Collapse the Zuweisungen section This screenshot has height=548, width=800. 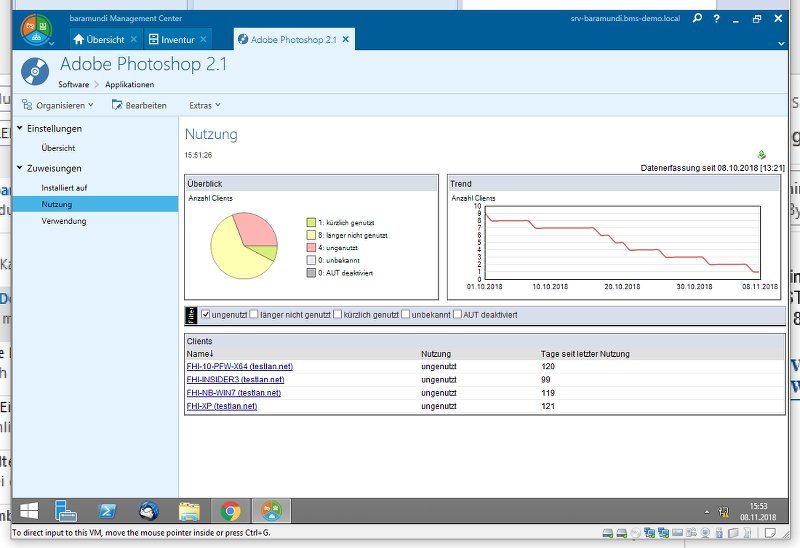coord(20,167)
